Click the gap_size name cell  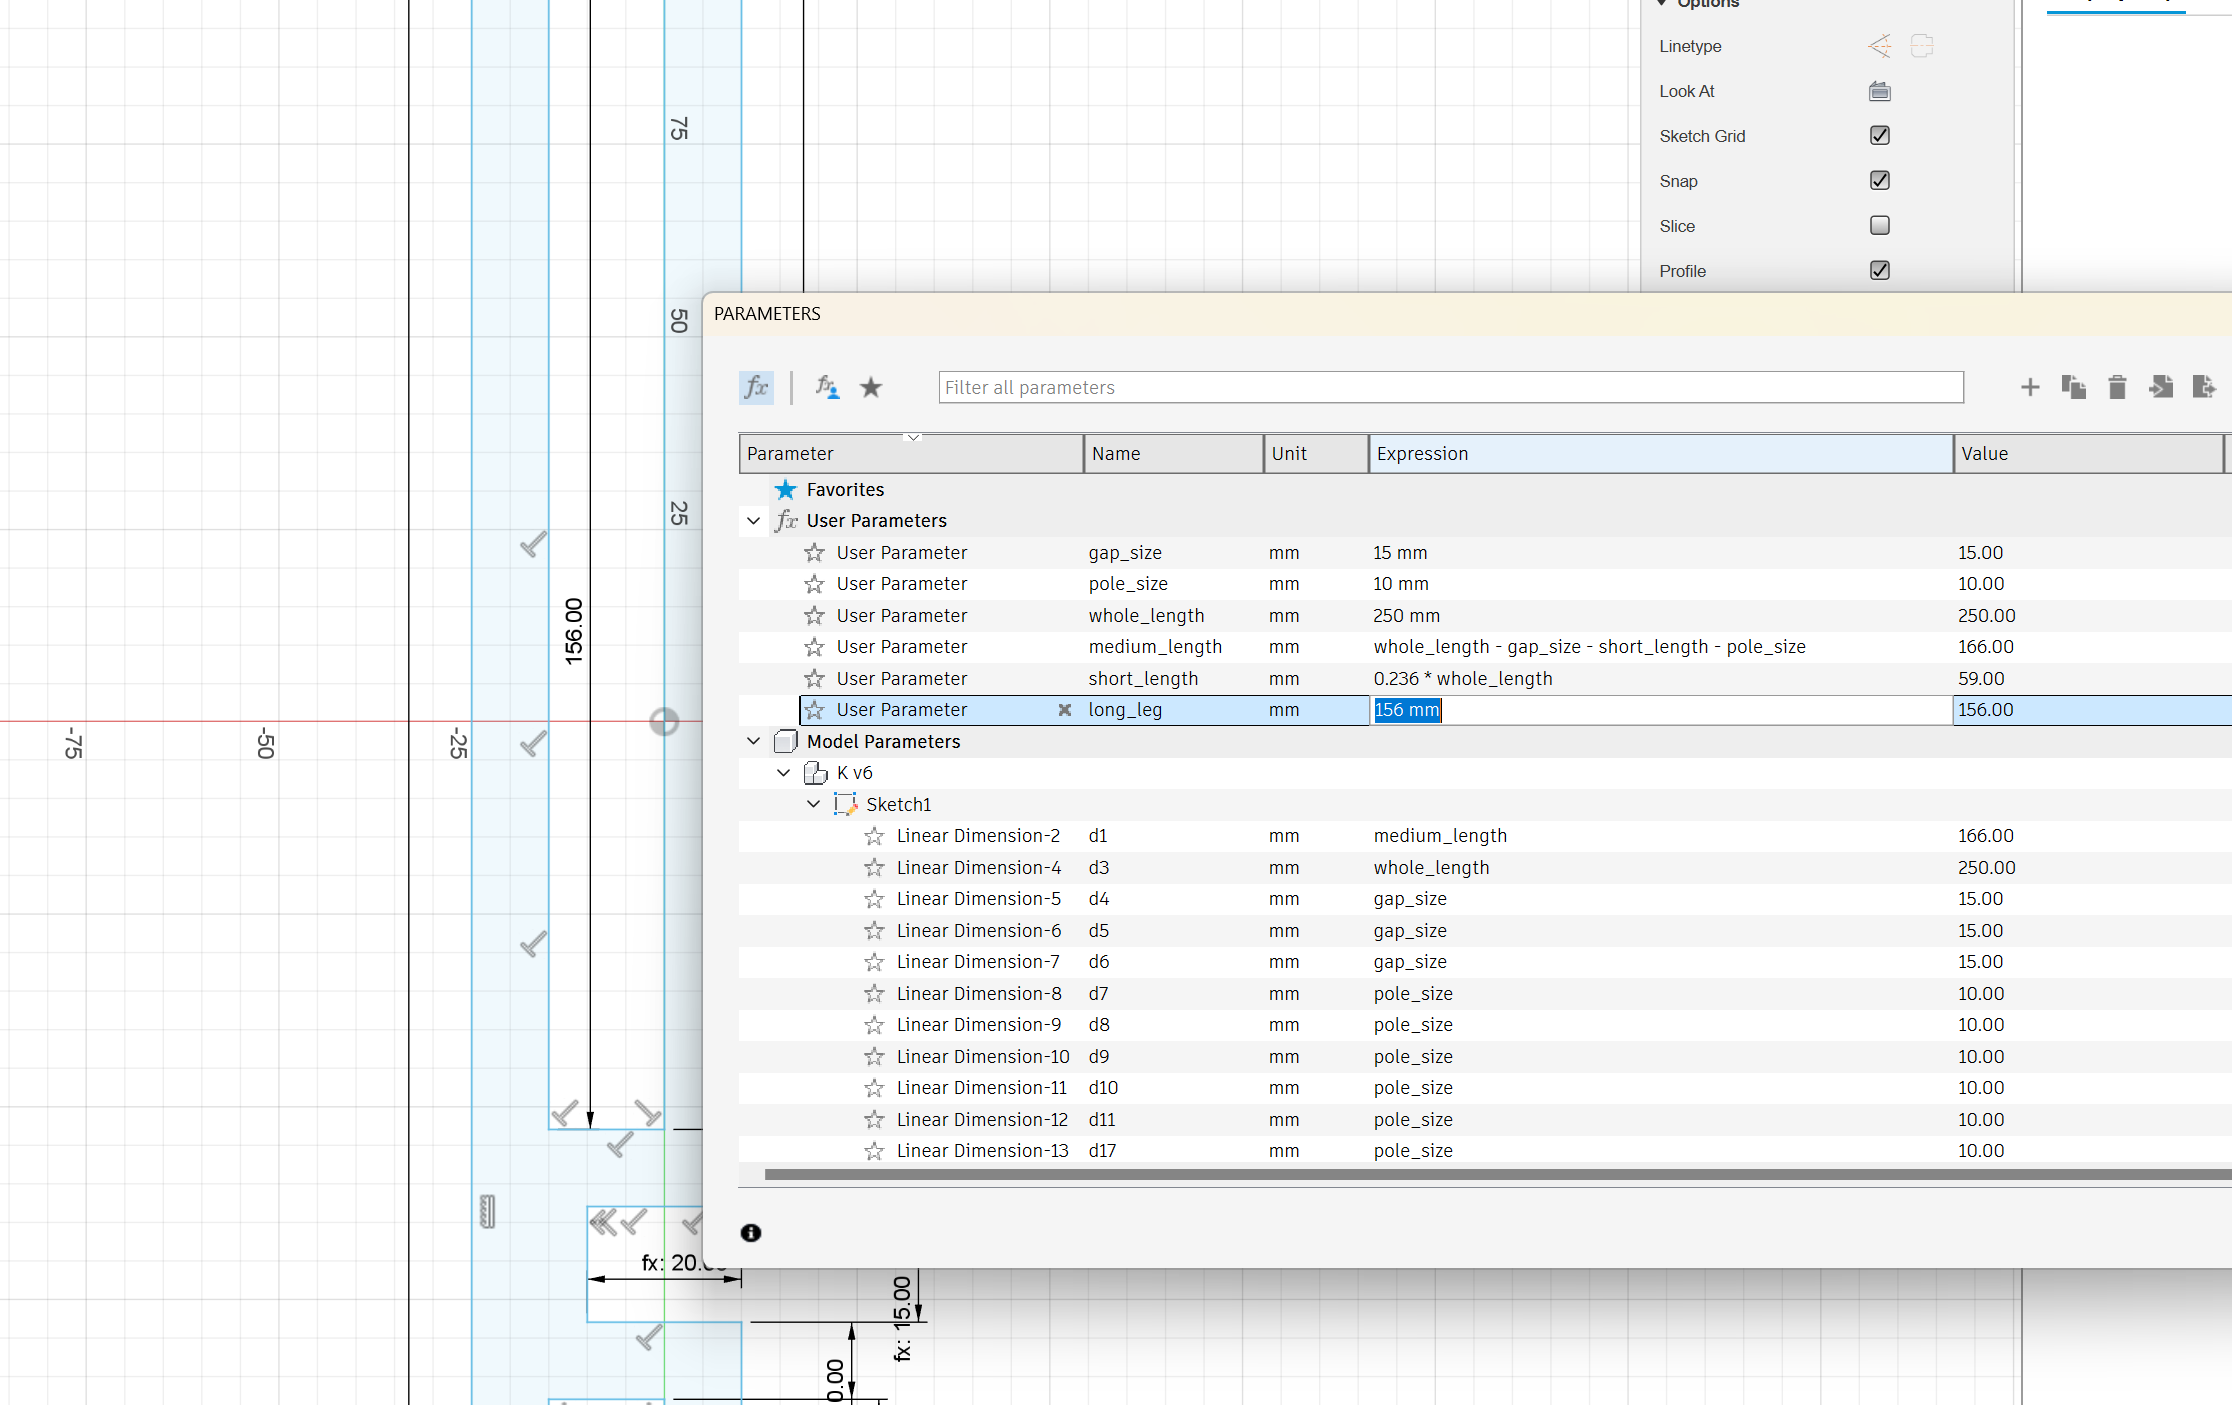point(1125,553)
